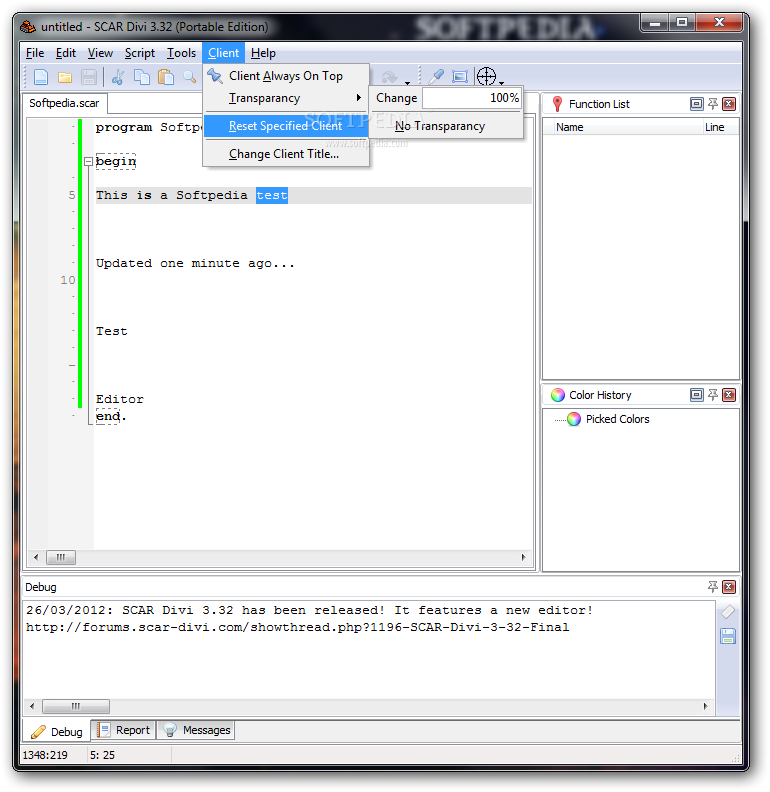Click debug scrollbar right arrow
770x792 pixels.
tap(706, 706)
